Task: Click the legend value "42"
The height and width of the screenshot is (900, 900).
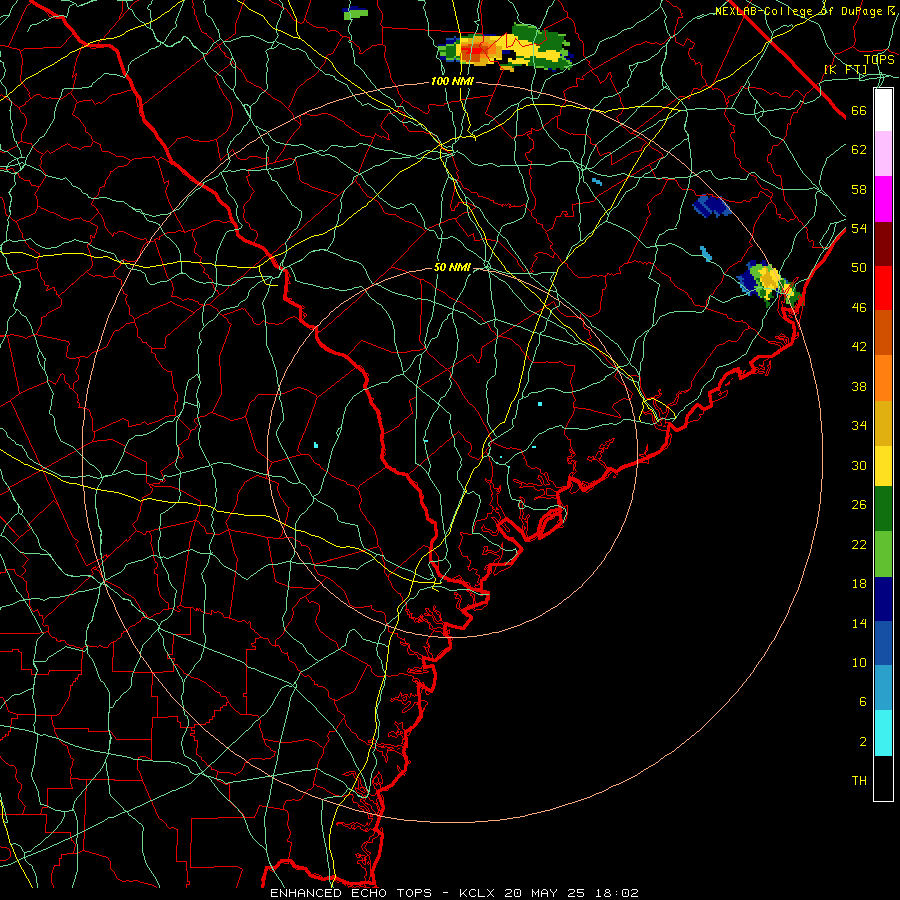Action: coord(859,347)
